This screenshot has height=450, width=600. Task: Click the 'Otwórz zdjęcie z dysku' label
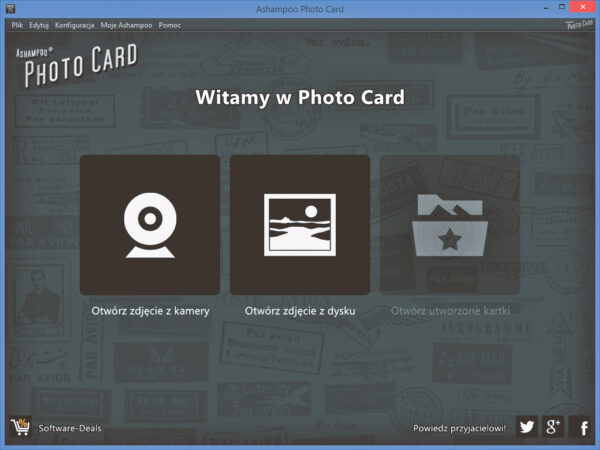click(300, 311)
